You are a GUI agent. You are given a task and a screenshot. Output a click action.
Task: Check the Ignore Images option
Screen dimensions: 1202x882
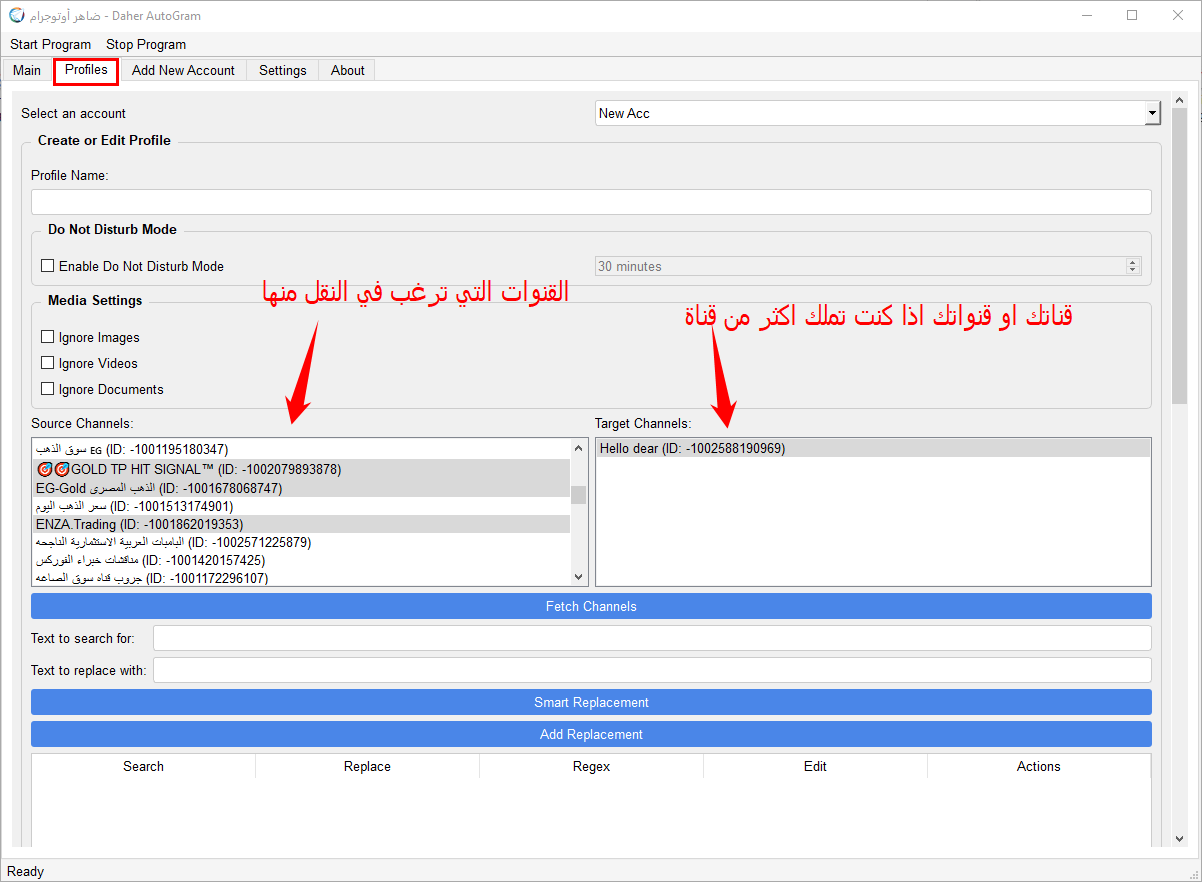(47, 337)
